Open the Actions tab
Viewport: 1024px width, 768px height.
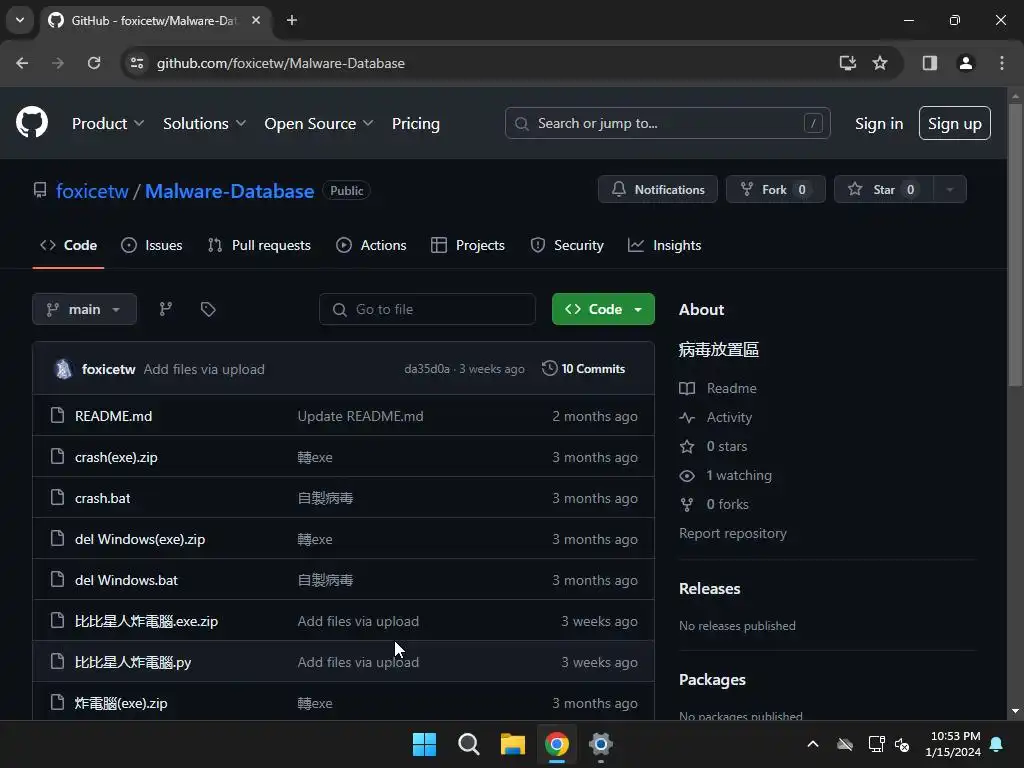371,245
